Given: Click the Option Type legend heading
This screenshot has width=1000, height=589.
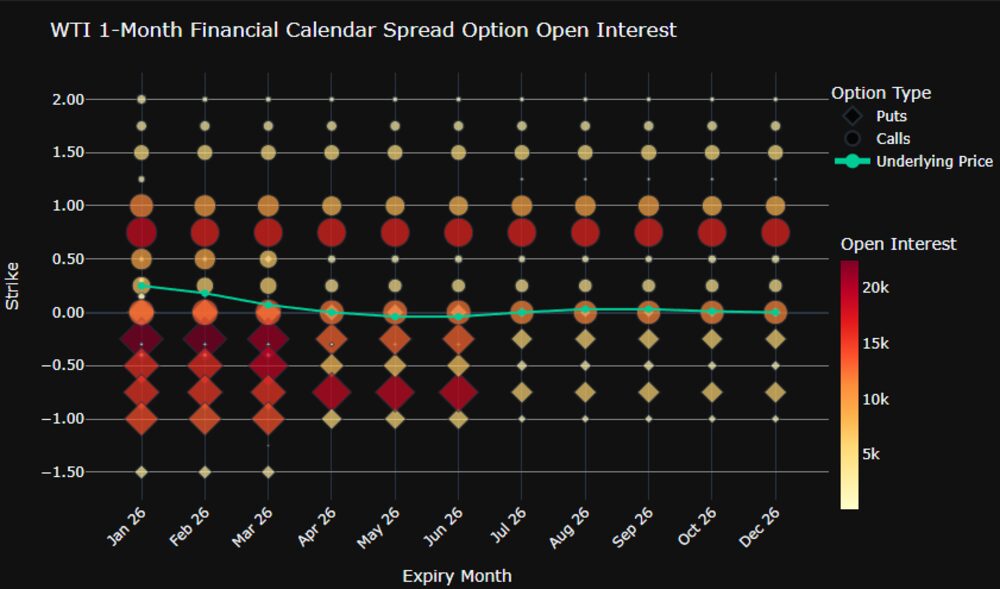Looking at the screenshot, I should click(881, 93).
